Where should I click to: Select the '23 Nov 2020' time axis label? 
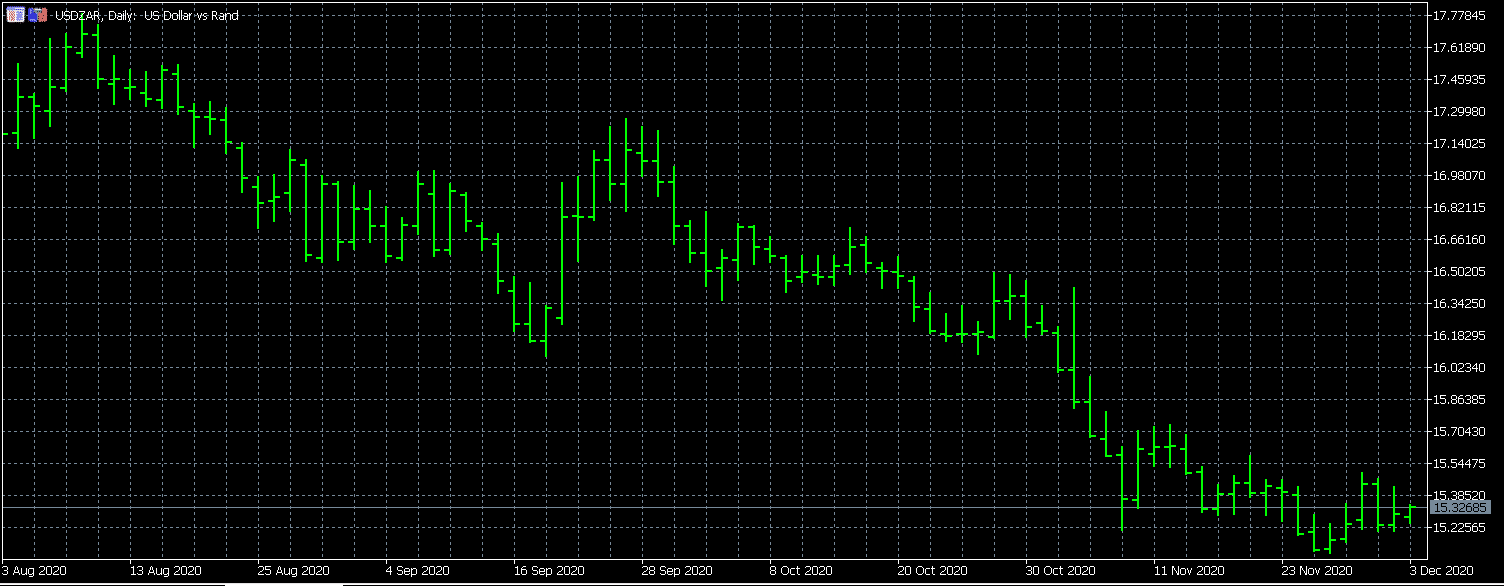click(1318, 571)
